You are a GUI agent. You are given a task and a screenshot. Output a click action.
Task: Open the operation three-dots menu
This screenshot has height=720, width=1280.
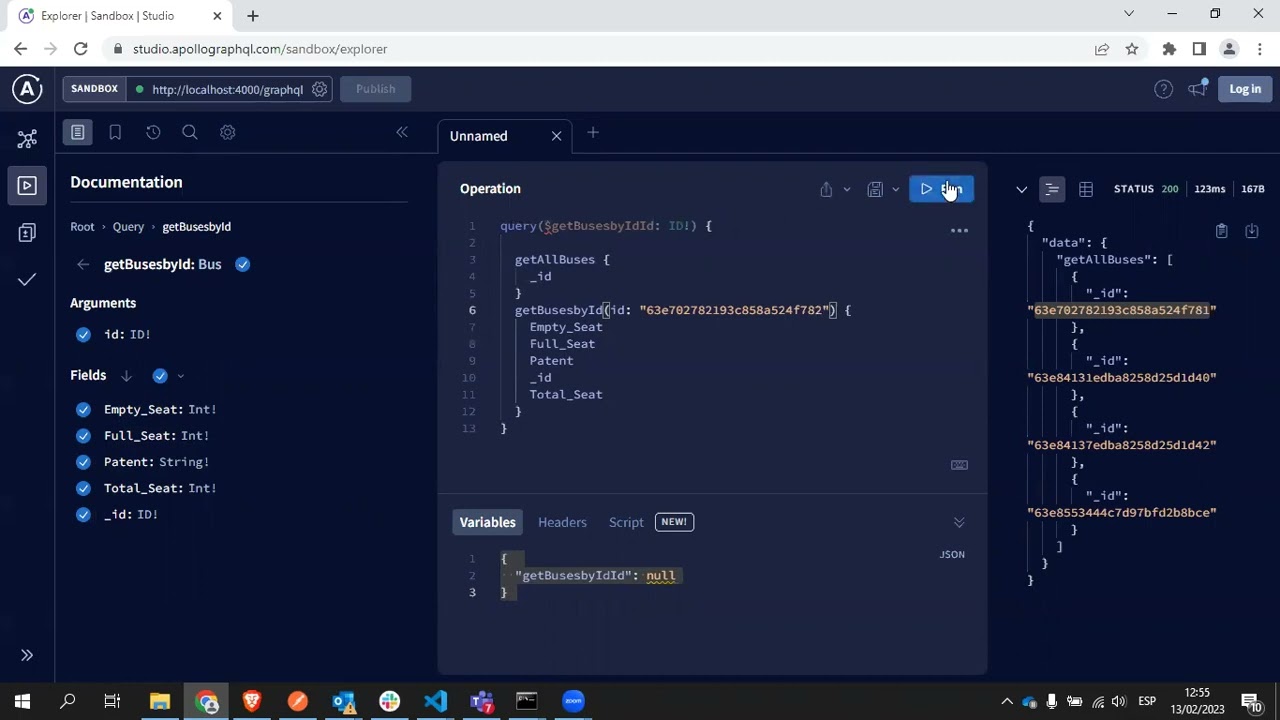[x=959, y=230]
